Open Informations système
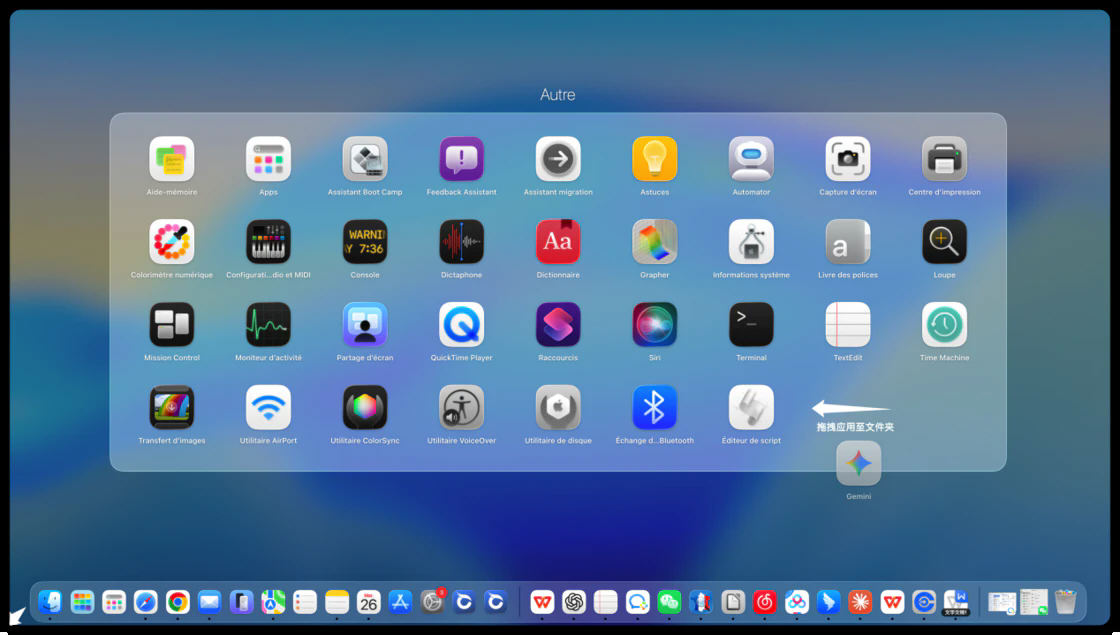 tap(751, 241)
